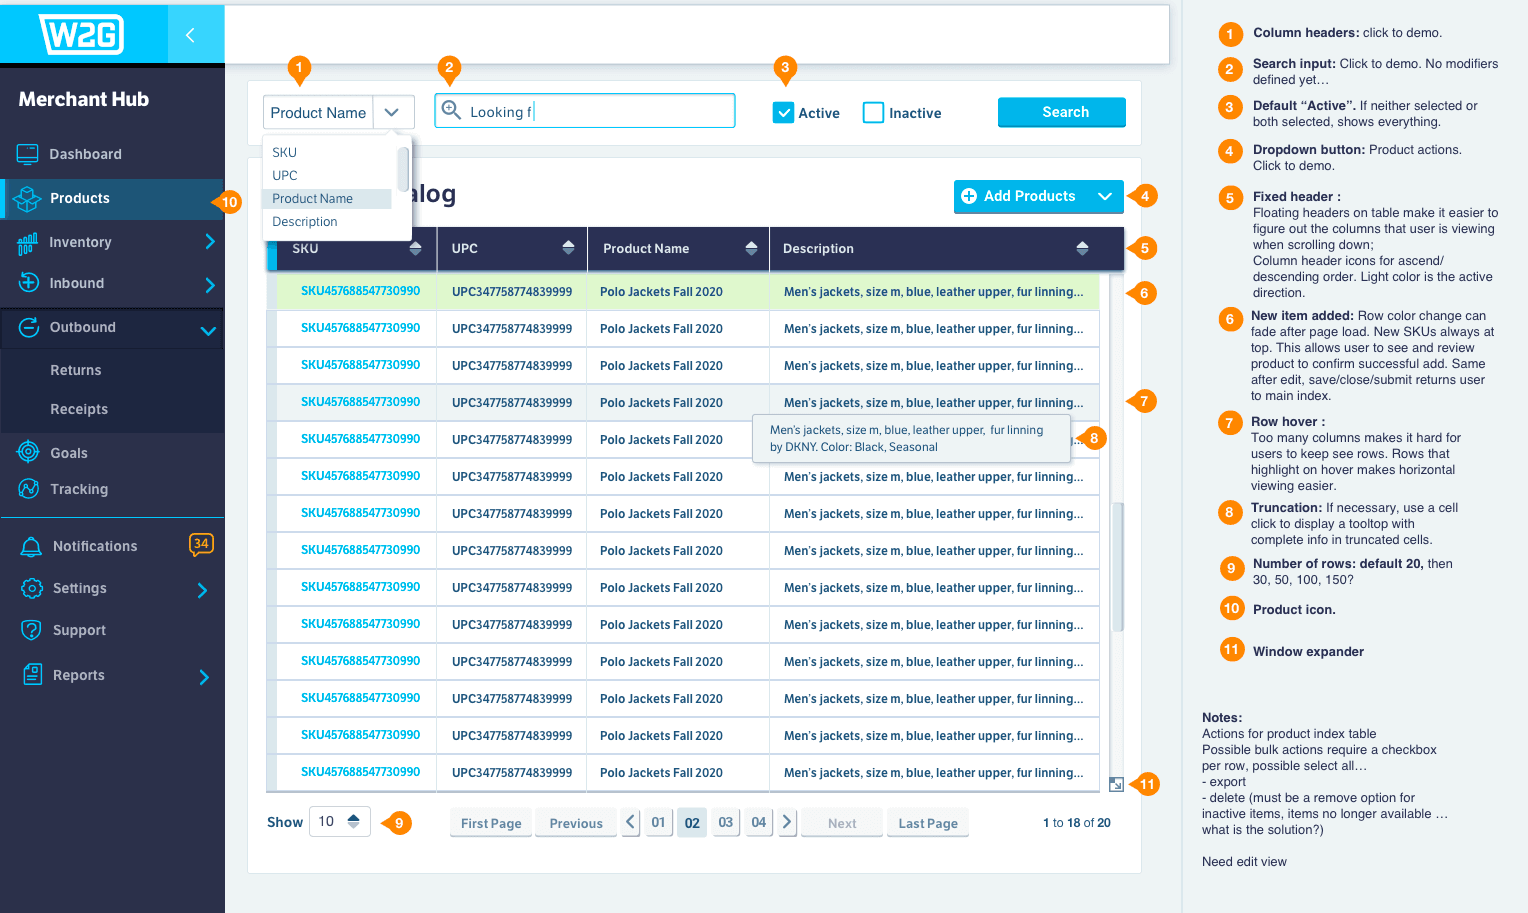Select Description from dropdown list
Viewport: 1528px width, 913px height.
(x=305, y=222)
